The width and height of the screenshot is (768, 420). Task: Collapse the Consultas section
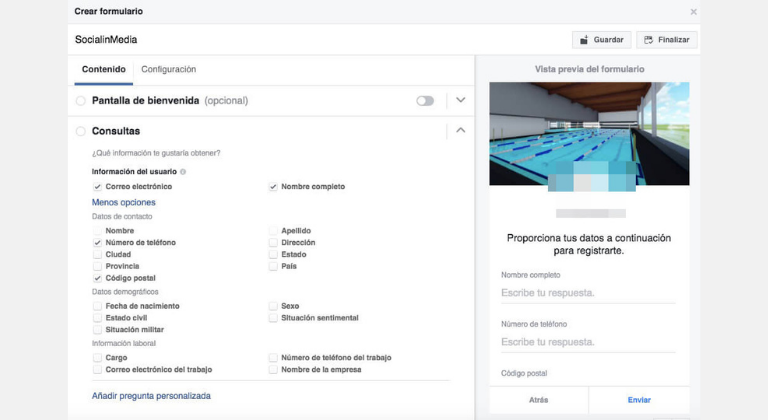coord(460,130)
